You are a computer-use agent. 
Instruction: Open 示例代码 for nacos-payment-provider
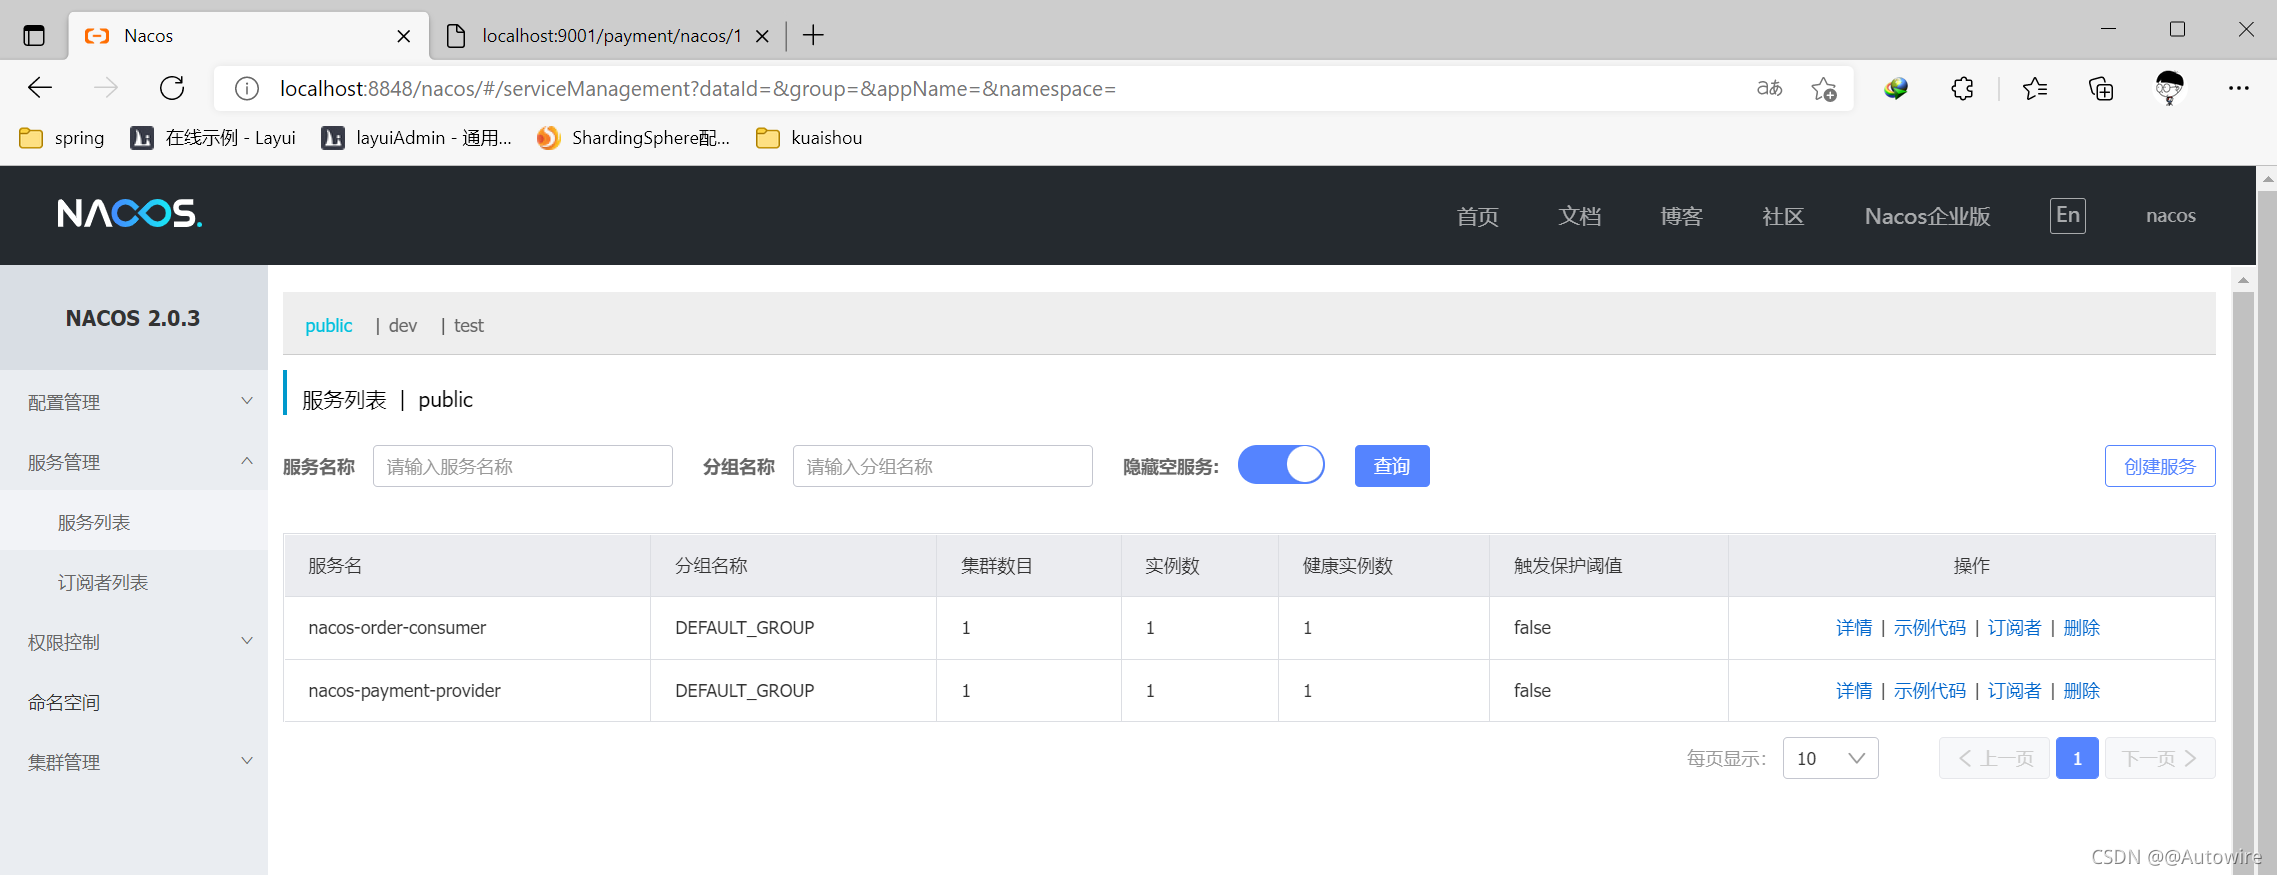(1930, 691)
